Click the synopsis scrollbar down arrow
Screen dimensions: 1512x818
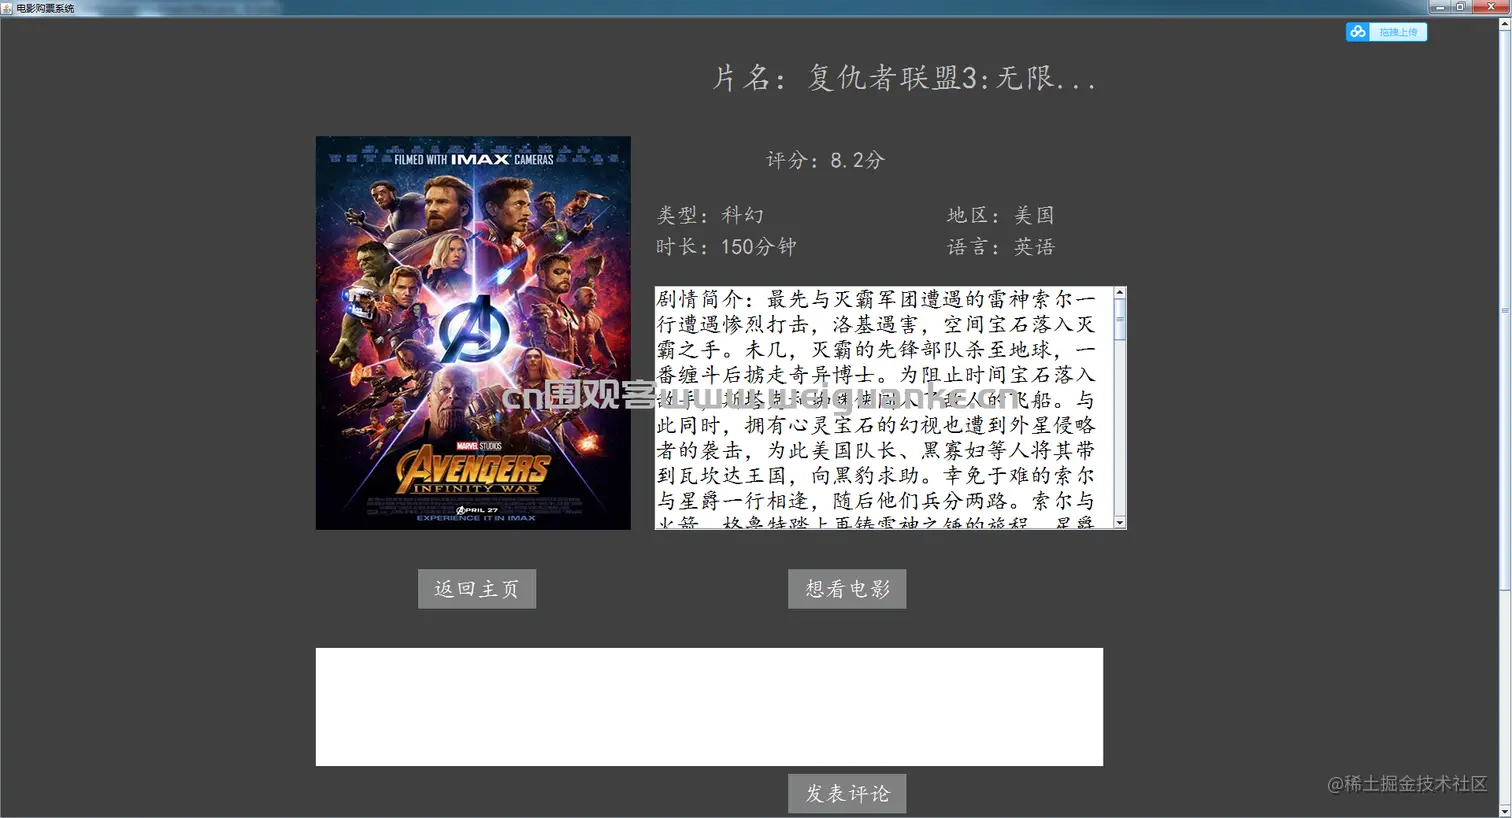pos(1120,523)
